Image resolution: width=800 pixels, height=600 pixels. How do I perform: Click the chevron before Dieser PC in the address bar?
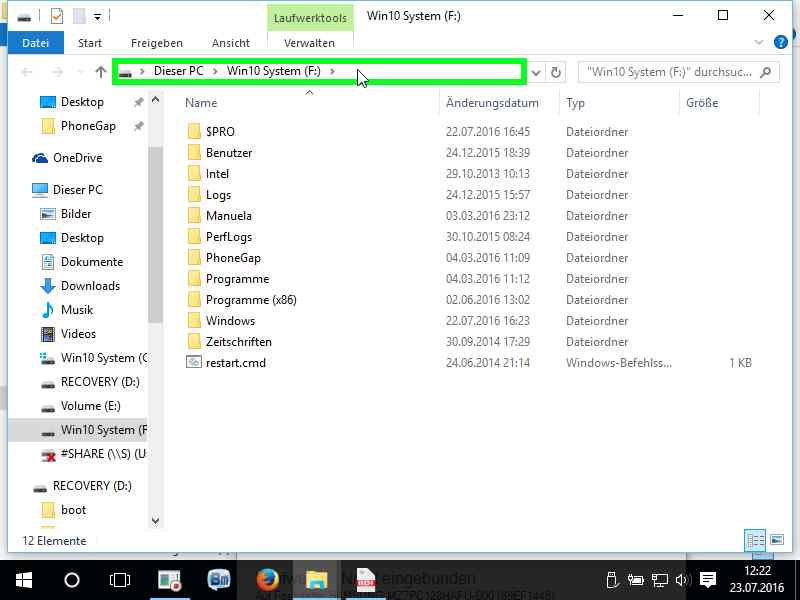[143, 71]
